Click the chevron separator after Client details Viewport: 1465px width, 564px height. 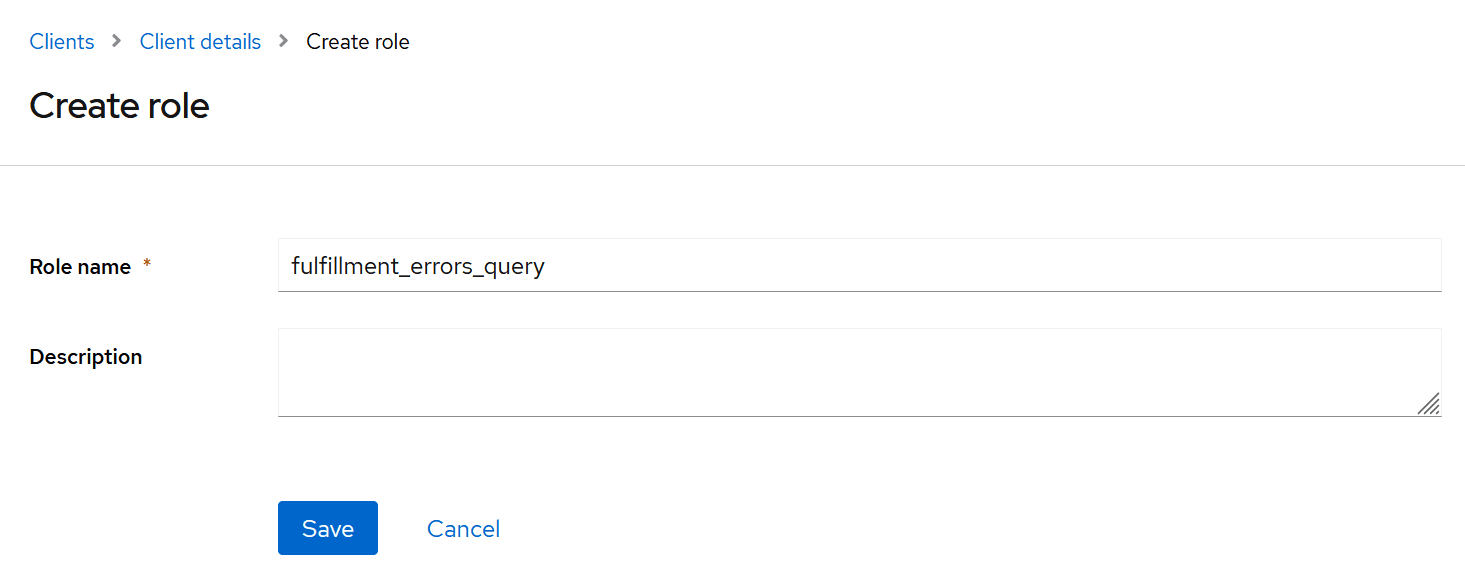(284, 41)
